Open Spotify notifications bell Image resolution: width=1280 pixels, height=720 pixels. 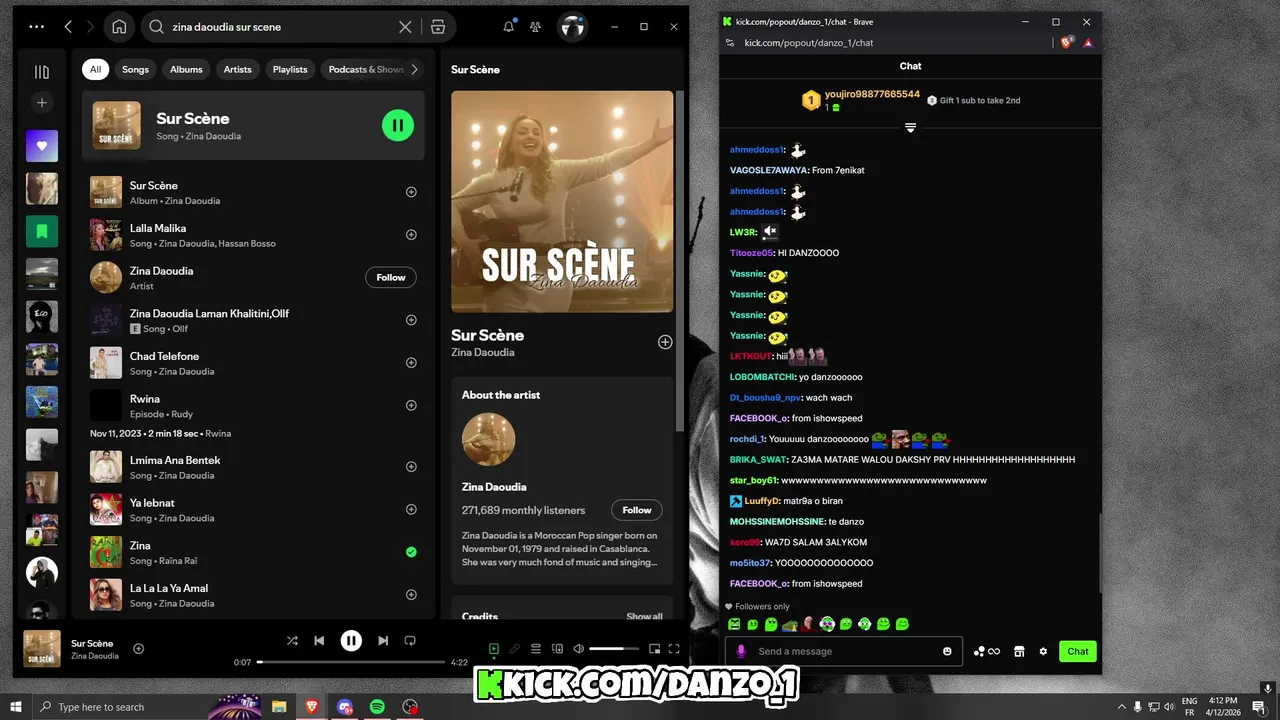(x=508, y=27)
